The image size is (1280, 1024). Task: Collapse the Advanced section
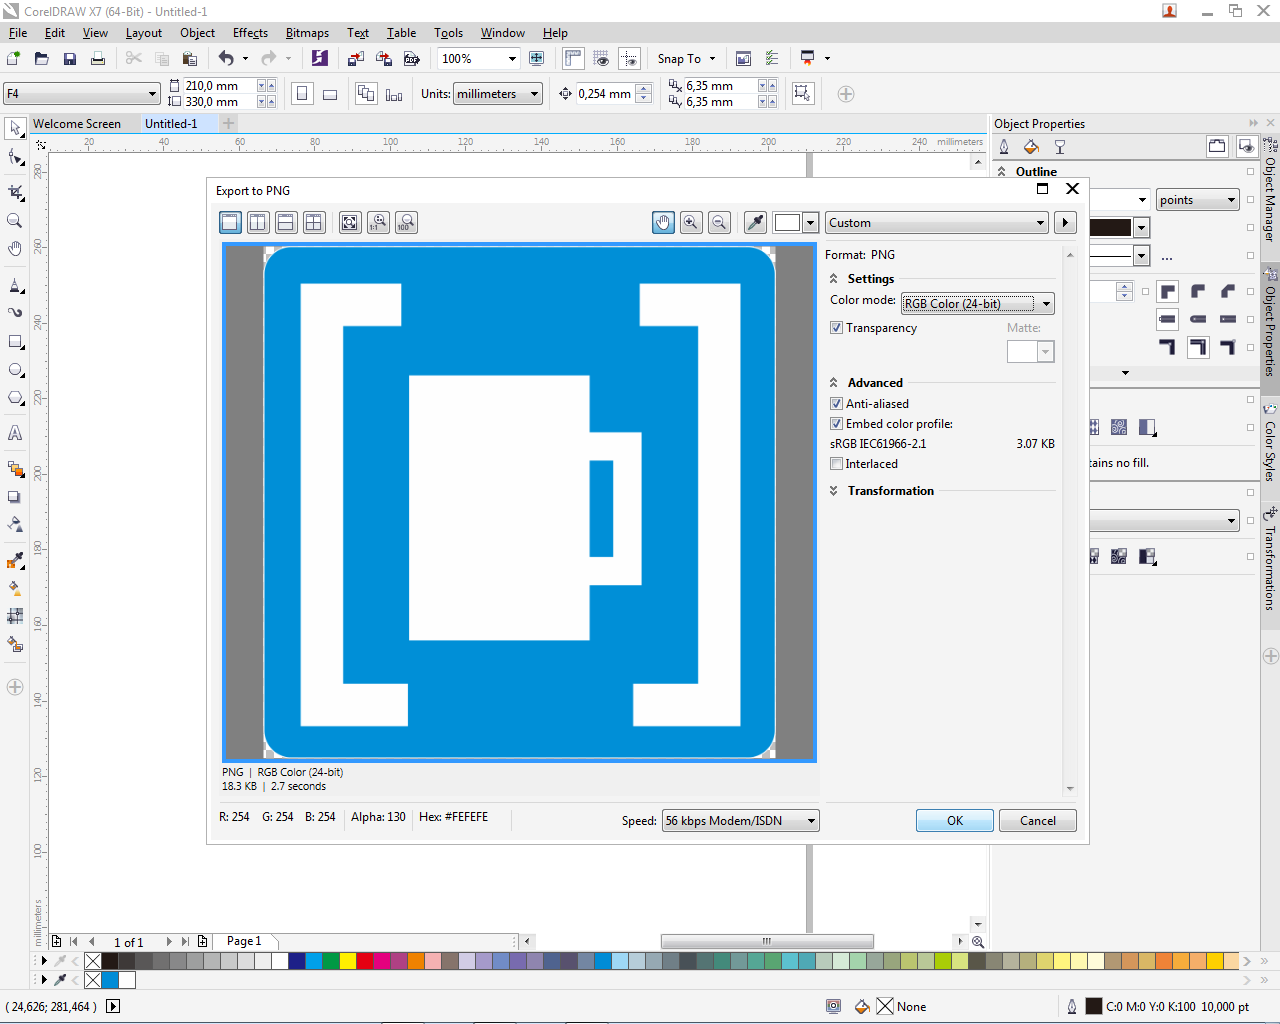833,383
